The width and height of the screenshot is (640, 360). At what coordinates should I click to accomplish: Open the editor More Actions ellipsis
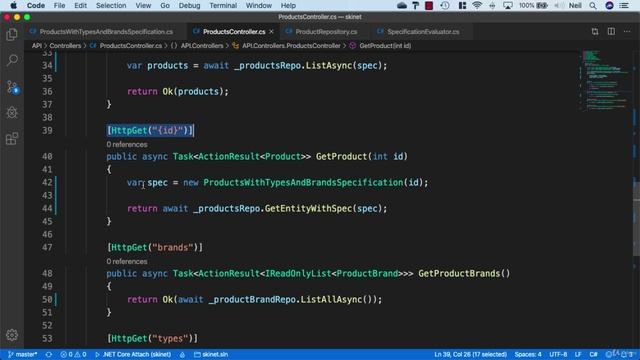click(x=627, y=31)
